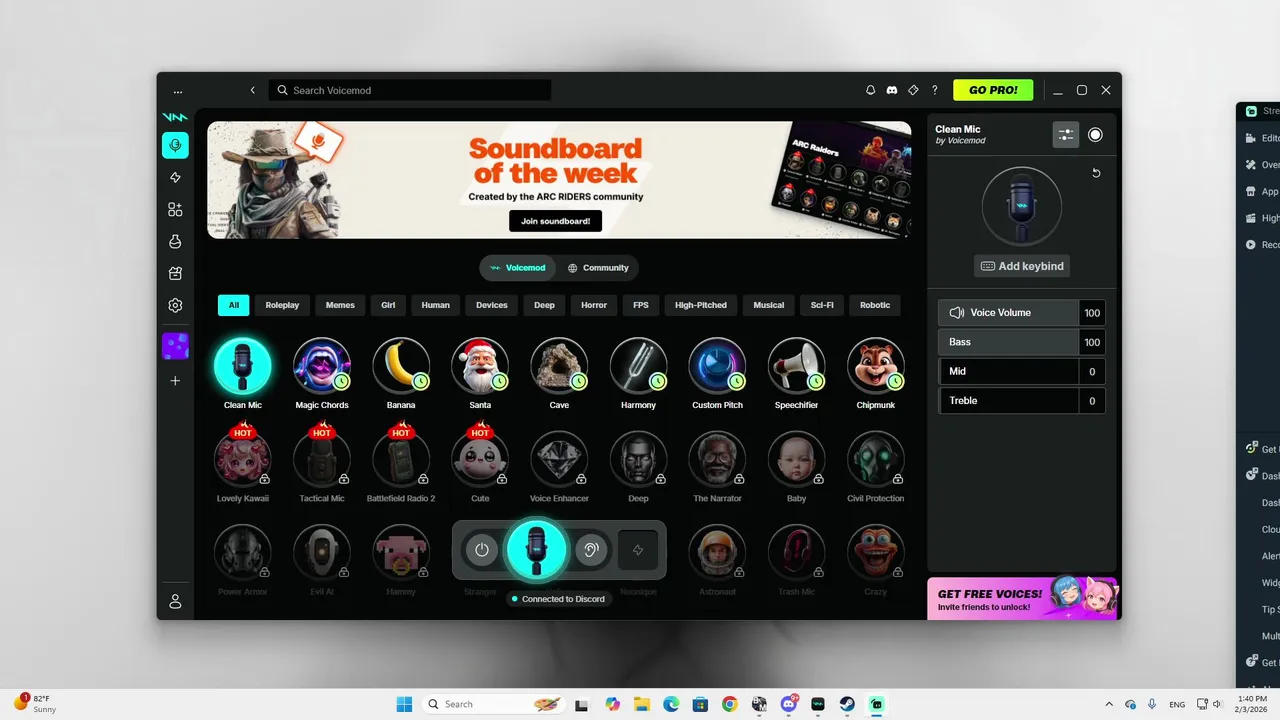
Task: Click the Join soundboard! button
Action: coord(555,221)
